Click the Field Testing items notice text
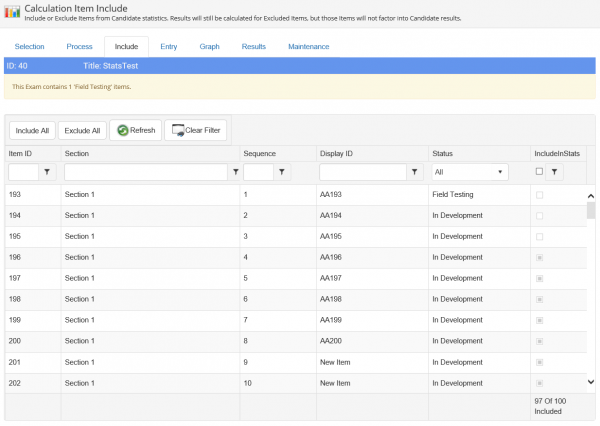The height and width of the screenshot is (426, 600). [71, 87]
